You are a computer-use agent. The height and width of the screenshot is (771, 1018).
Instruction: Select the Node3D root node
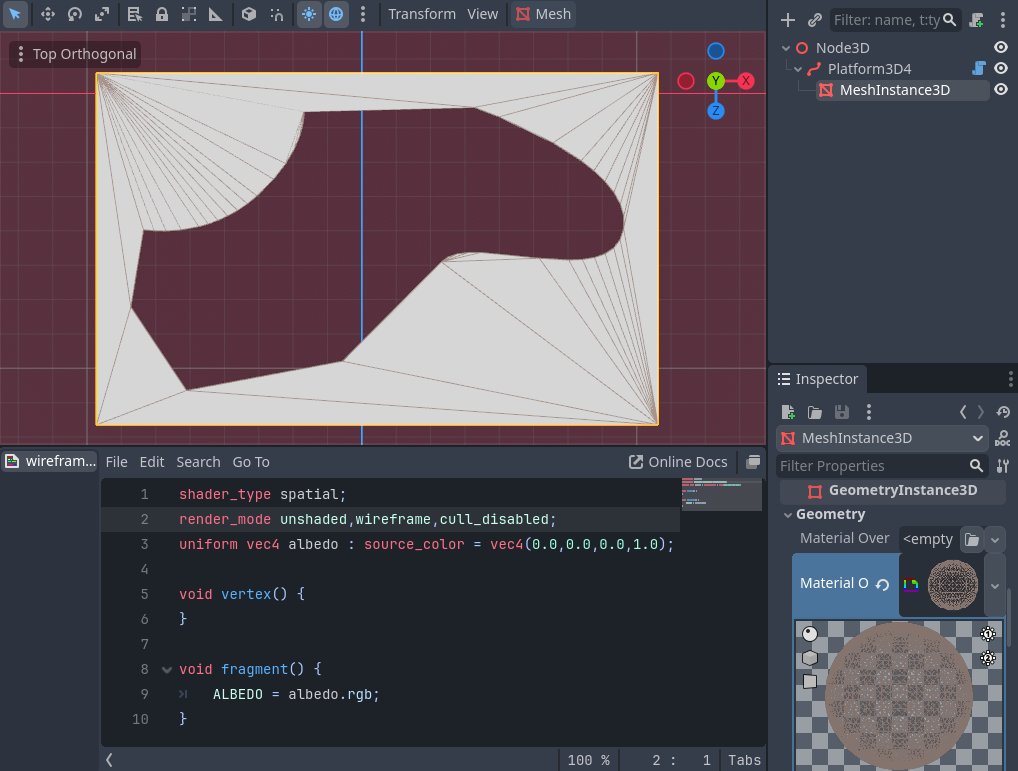point(843,48)
